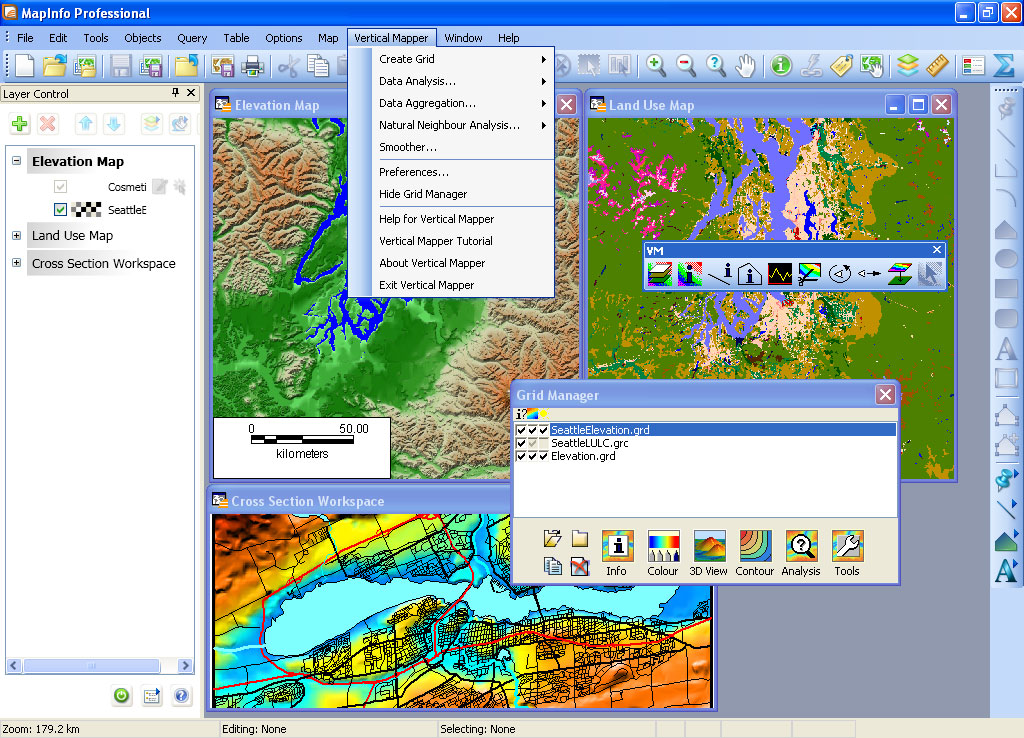
Task: Choose Smoother from the Vertical Mapper menu
Action: tap(452, 147)
